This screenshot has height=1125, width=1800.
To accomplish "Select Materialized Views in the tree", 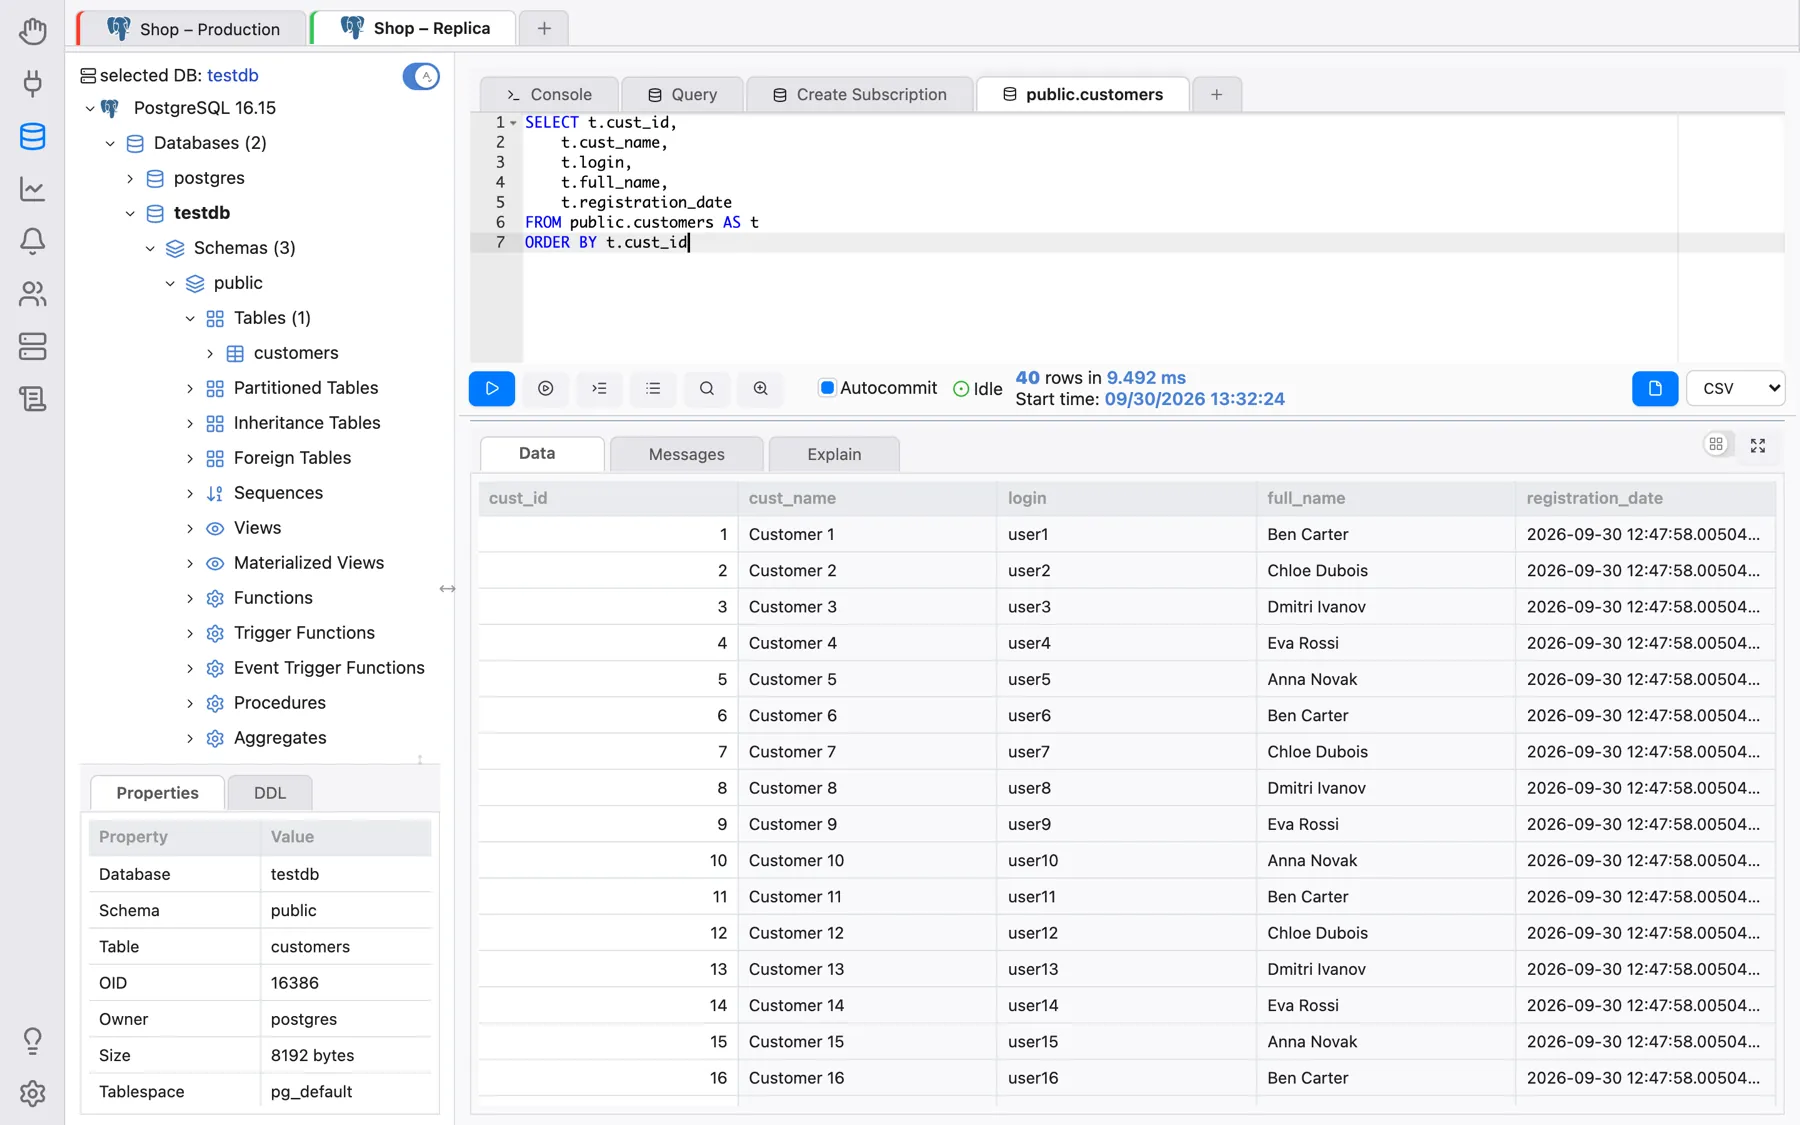I will pos(308,563).
